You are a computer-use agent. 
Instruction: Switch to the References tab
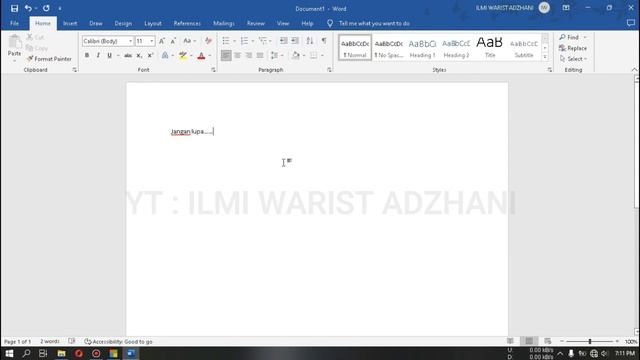coord(187,23)
